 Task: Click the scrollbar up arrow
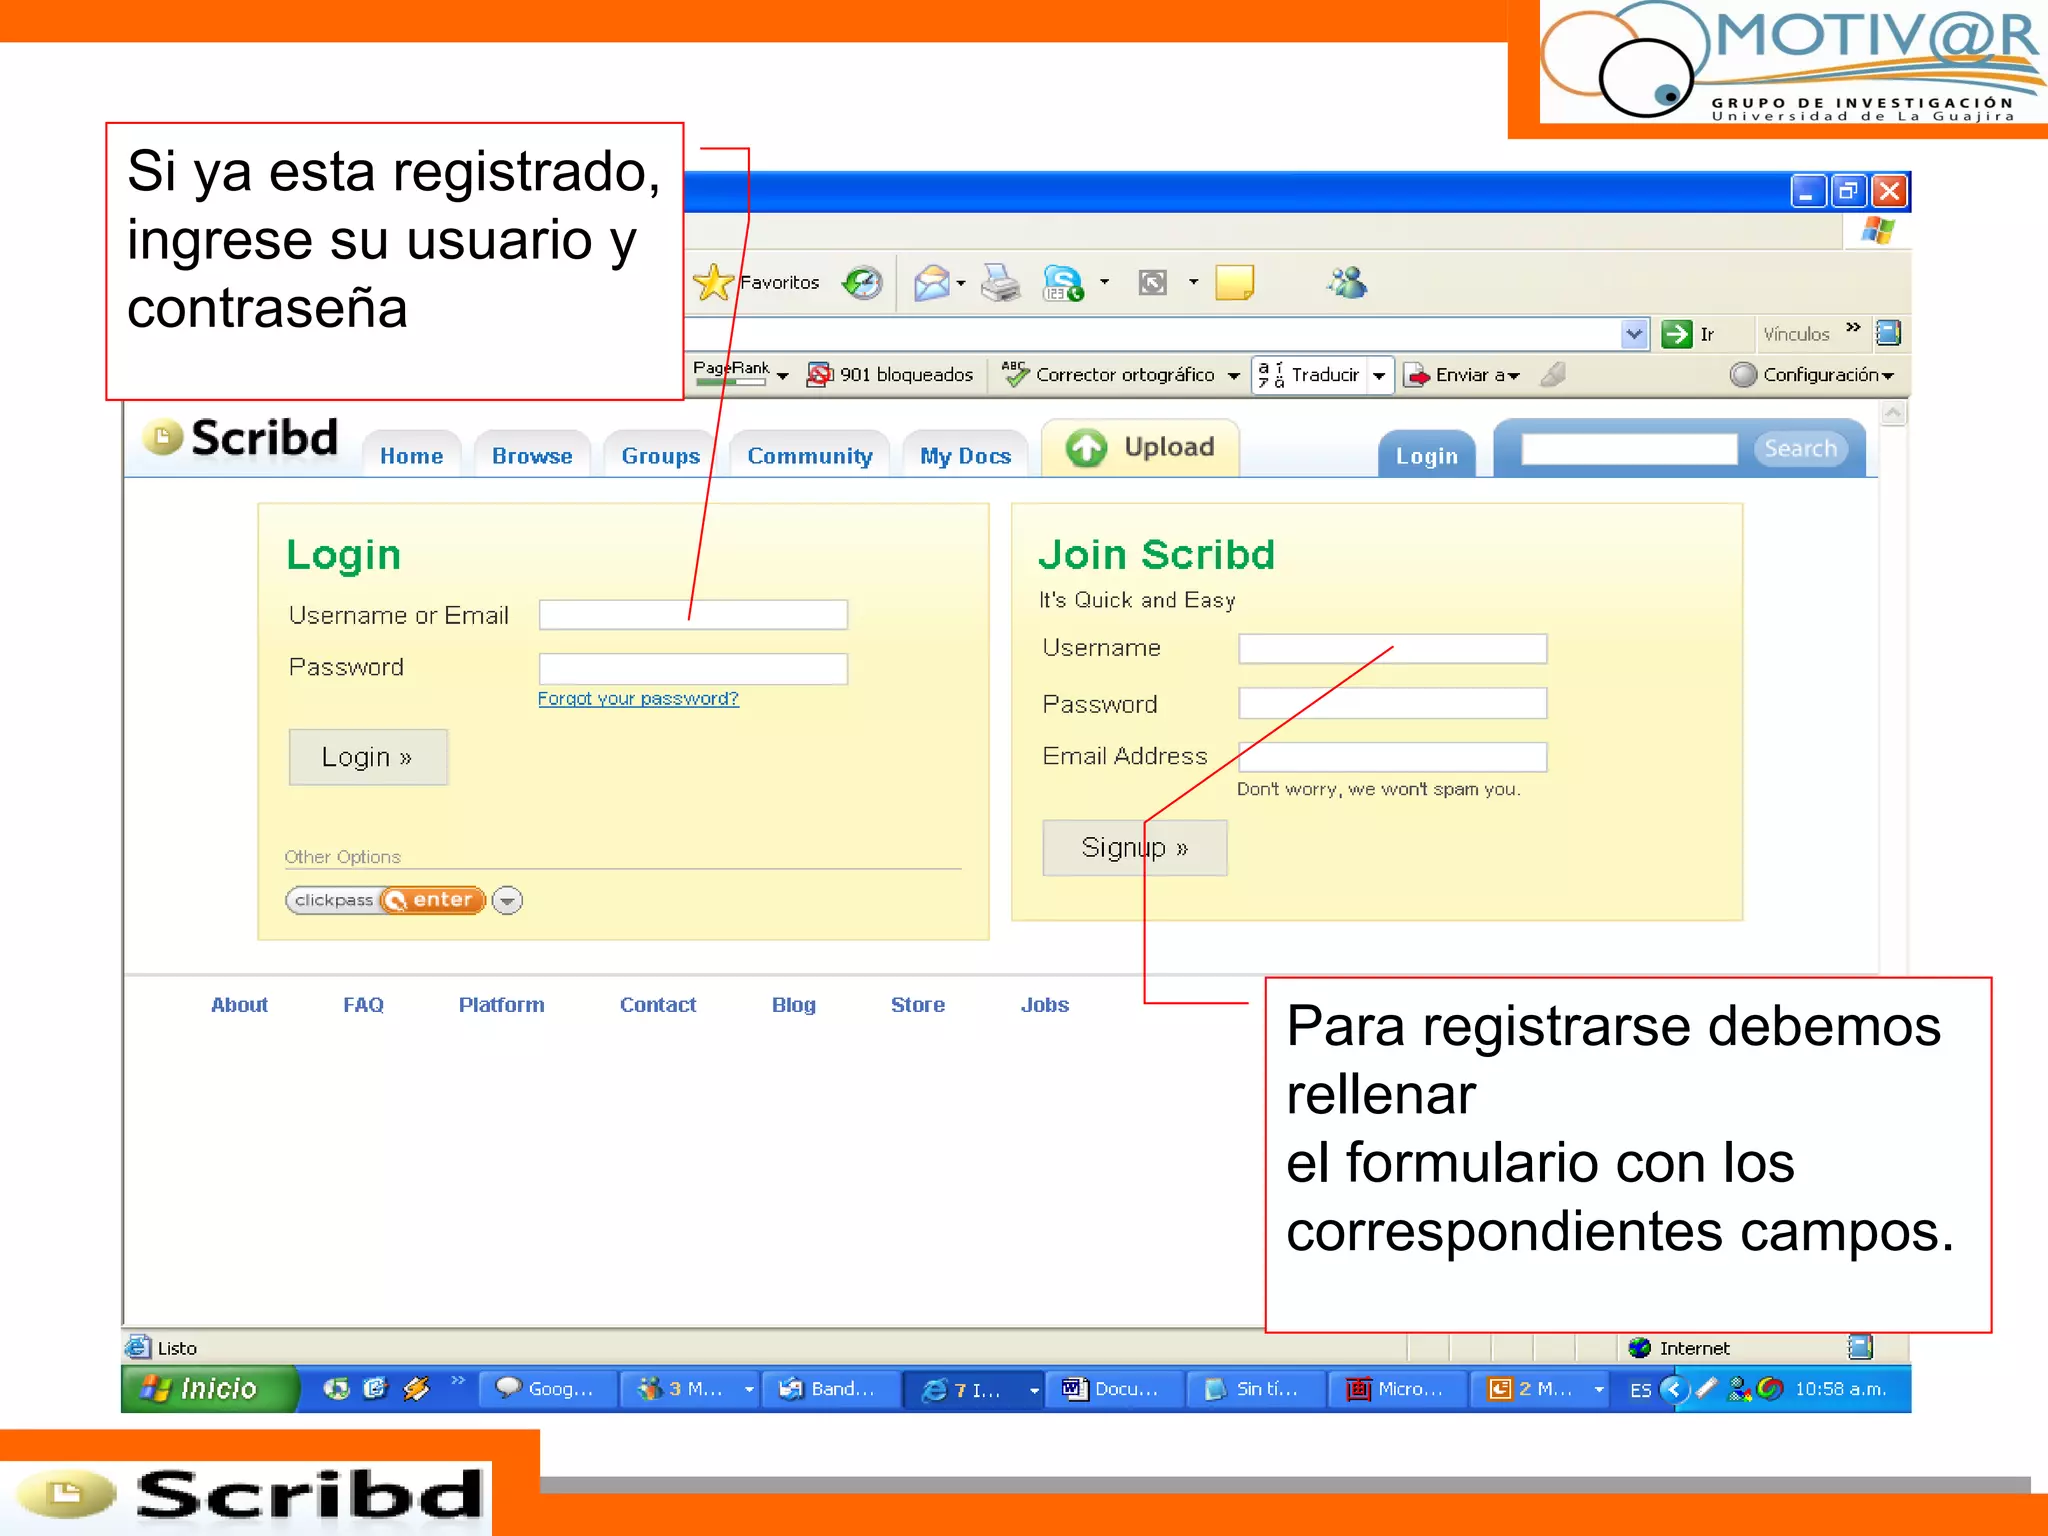pyautogui.click(x=1893, y=413)
